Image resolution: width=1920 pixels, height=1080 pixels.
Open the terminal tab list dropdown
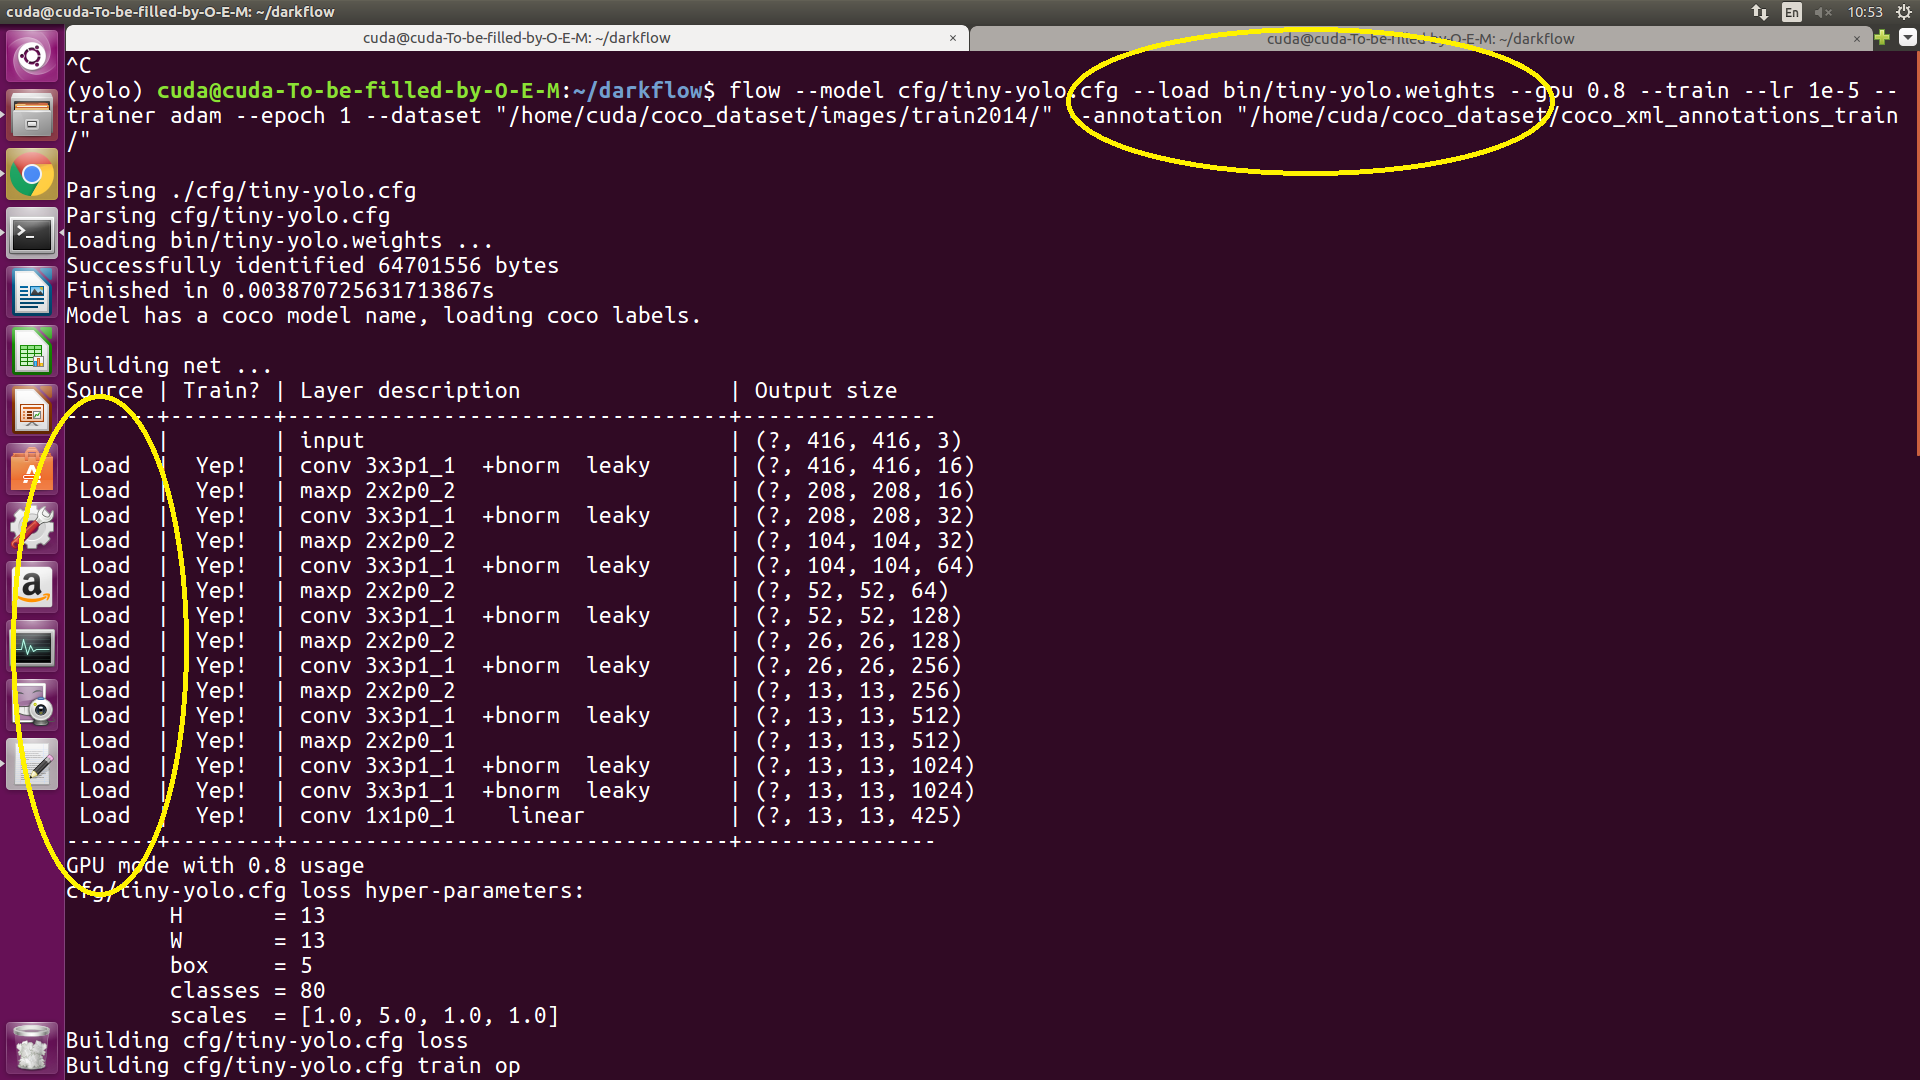tap(1907, 38)
